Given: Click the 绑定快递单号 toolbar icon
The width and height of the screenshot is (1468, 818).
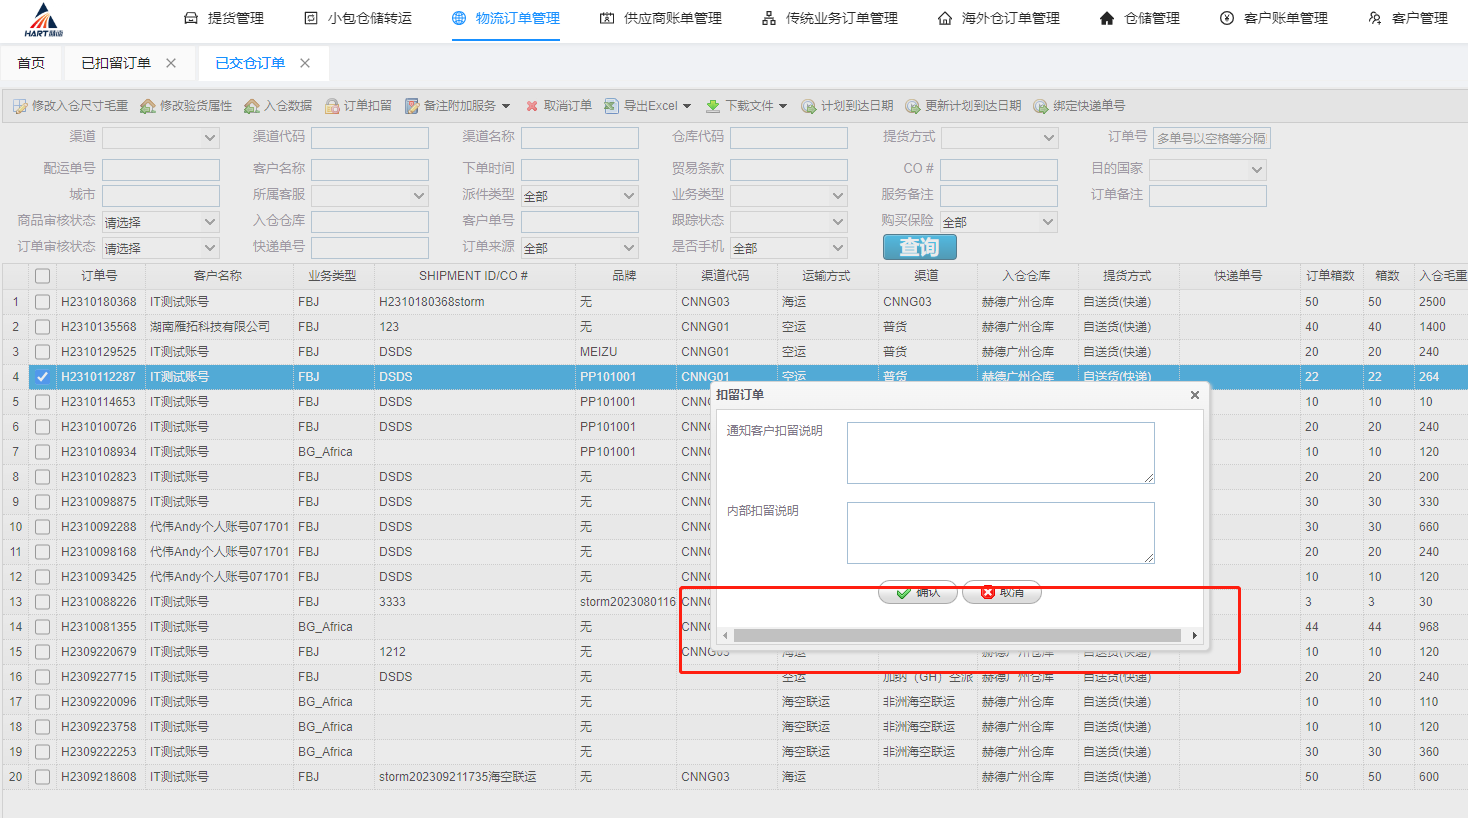Looking at the screenshot, I should 1041,106.
